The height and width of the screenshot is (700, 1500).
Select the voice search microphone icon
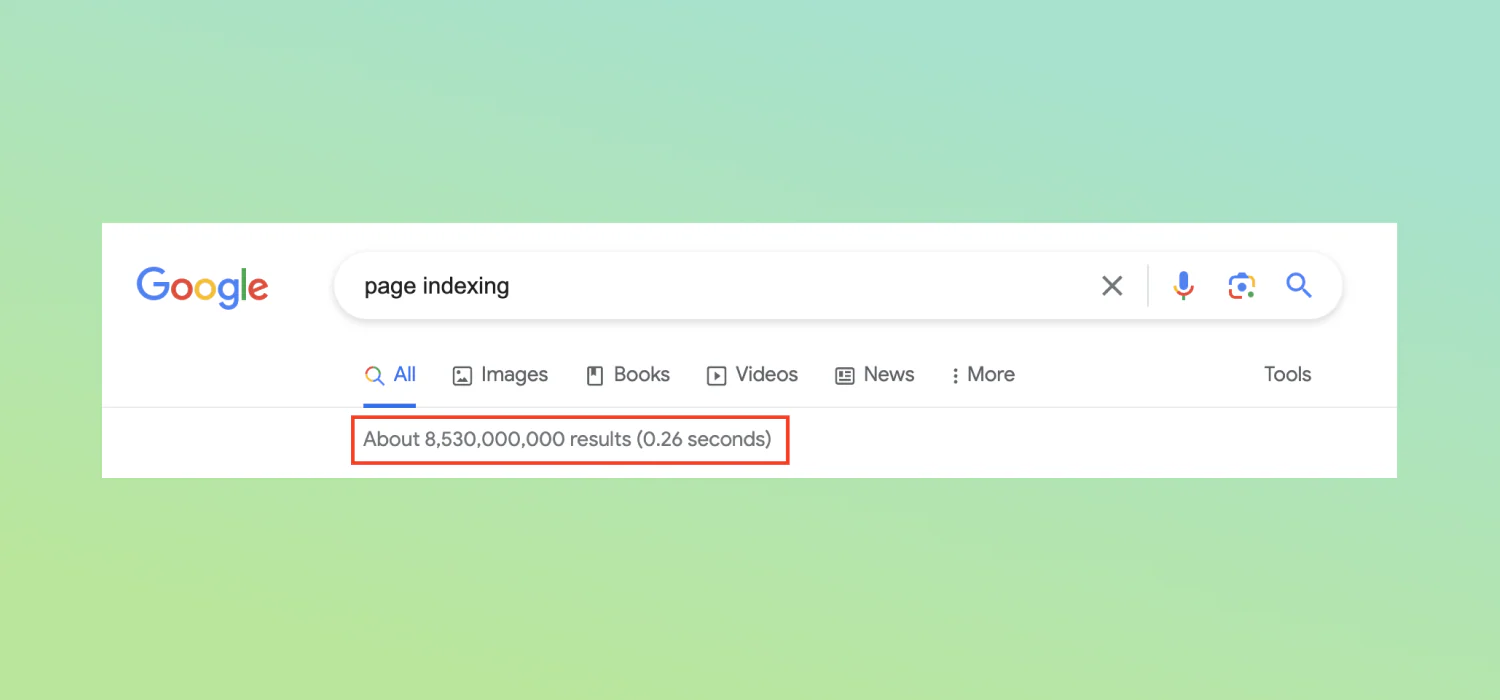coord(1183,285)
